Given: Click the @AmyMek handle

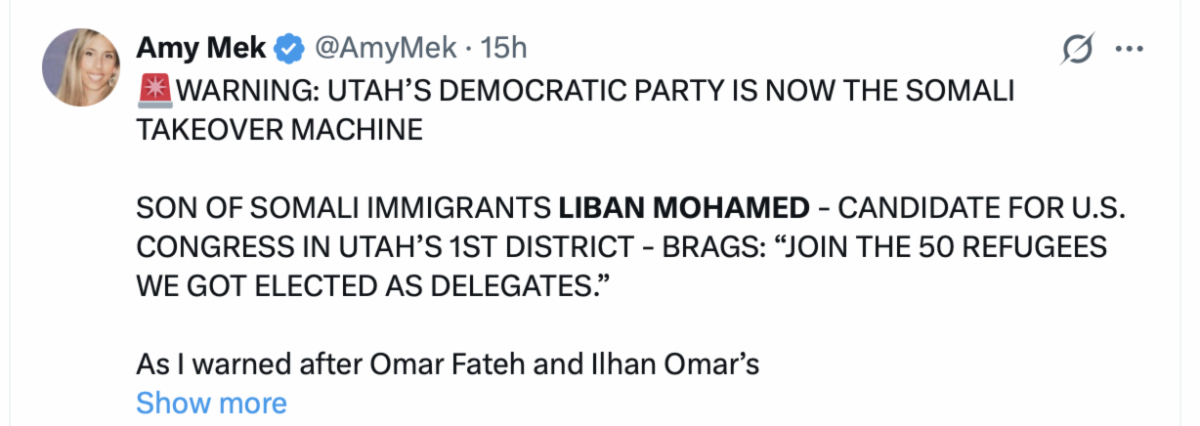Looking at the screenshot, I should coord(385,47).
